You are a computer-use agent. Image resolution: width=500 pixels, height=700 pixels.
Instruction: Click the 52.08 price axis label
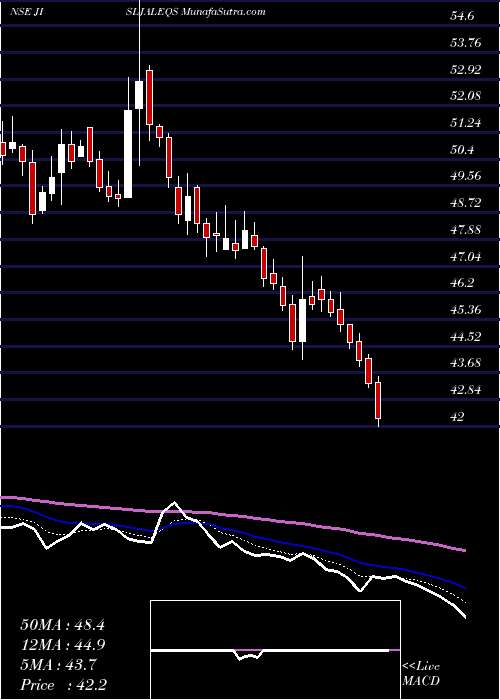465,96
